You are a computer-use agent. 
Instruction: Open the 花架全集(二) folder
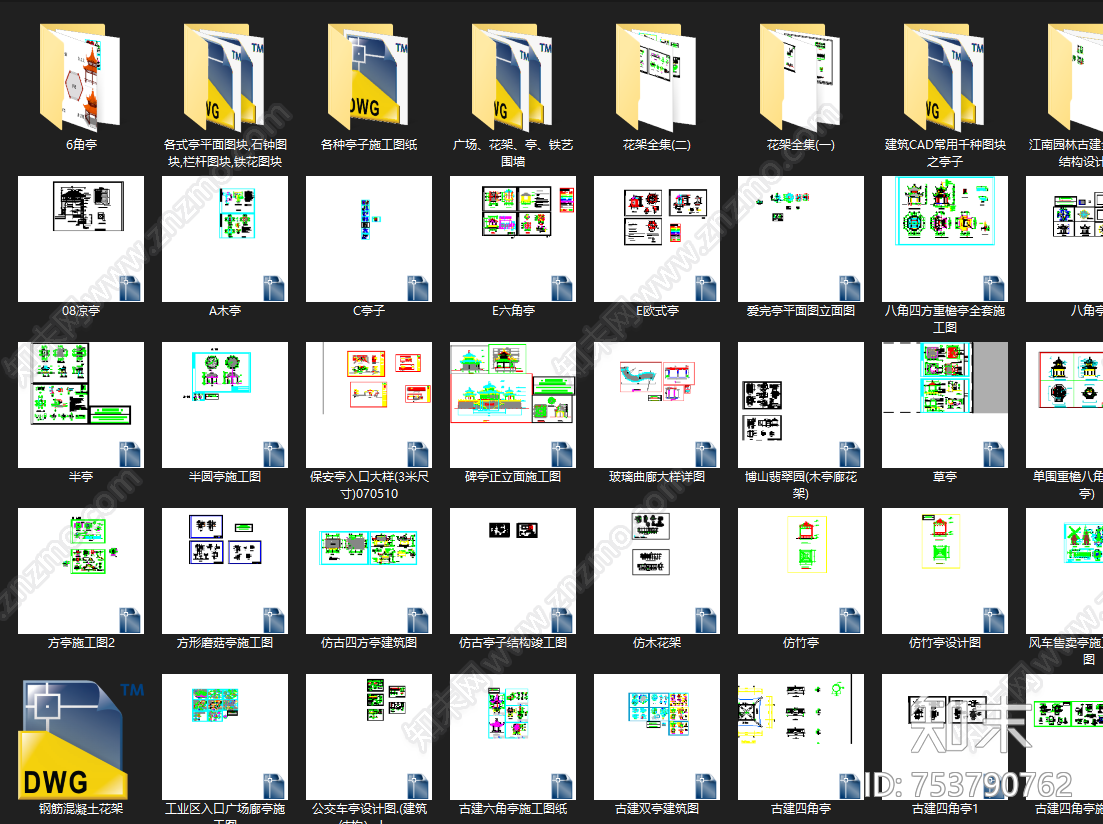pos(656,78)
